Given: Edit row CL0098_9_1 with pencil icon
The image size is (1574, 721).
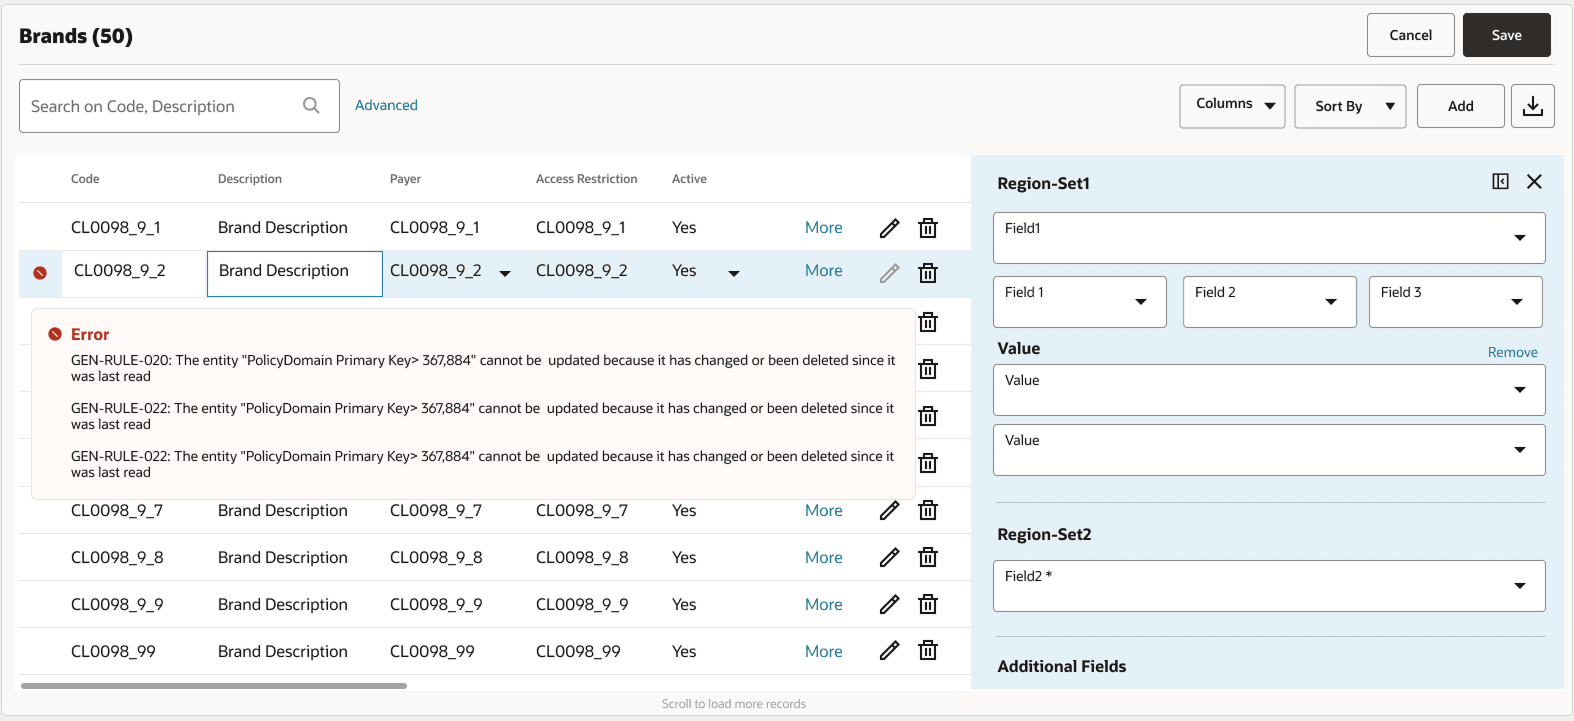Looking at the screenshot, I should (889, 228).
